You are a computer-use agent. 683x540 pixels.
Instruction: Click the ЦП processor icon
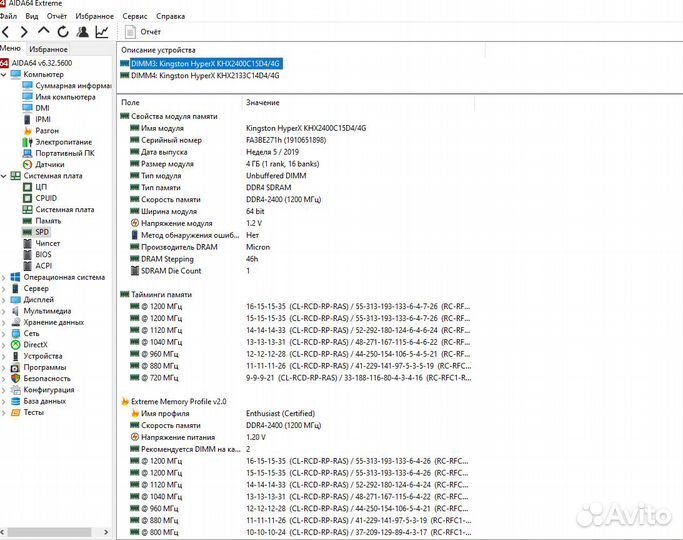coord(27,187)
